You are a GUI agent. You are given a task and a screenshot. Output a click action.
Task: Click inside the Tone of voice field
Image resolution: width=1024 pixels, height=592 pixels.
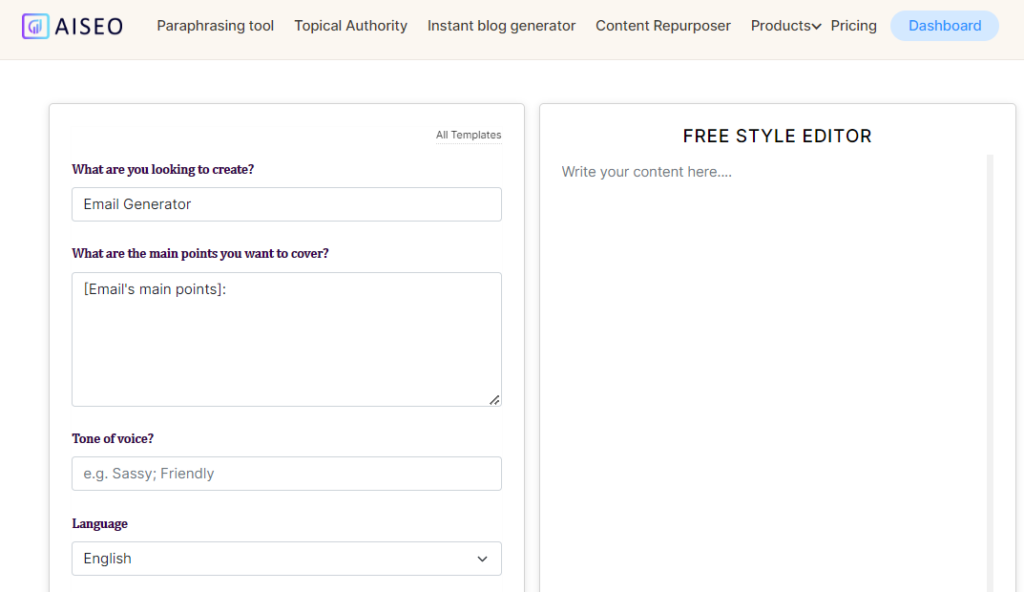pos(286,473)
